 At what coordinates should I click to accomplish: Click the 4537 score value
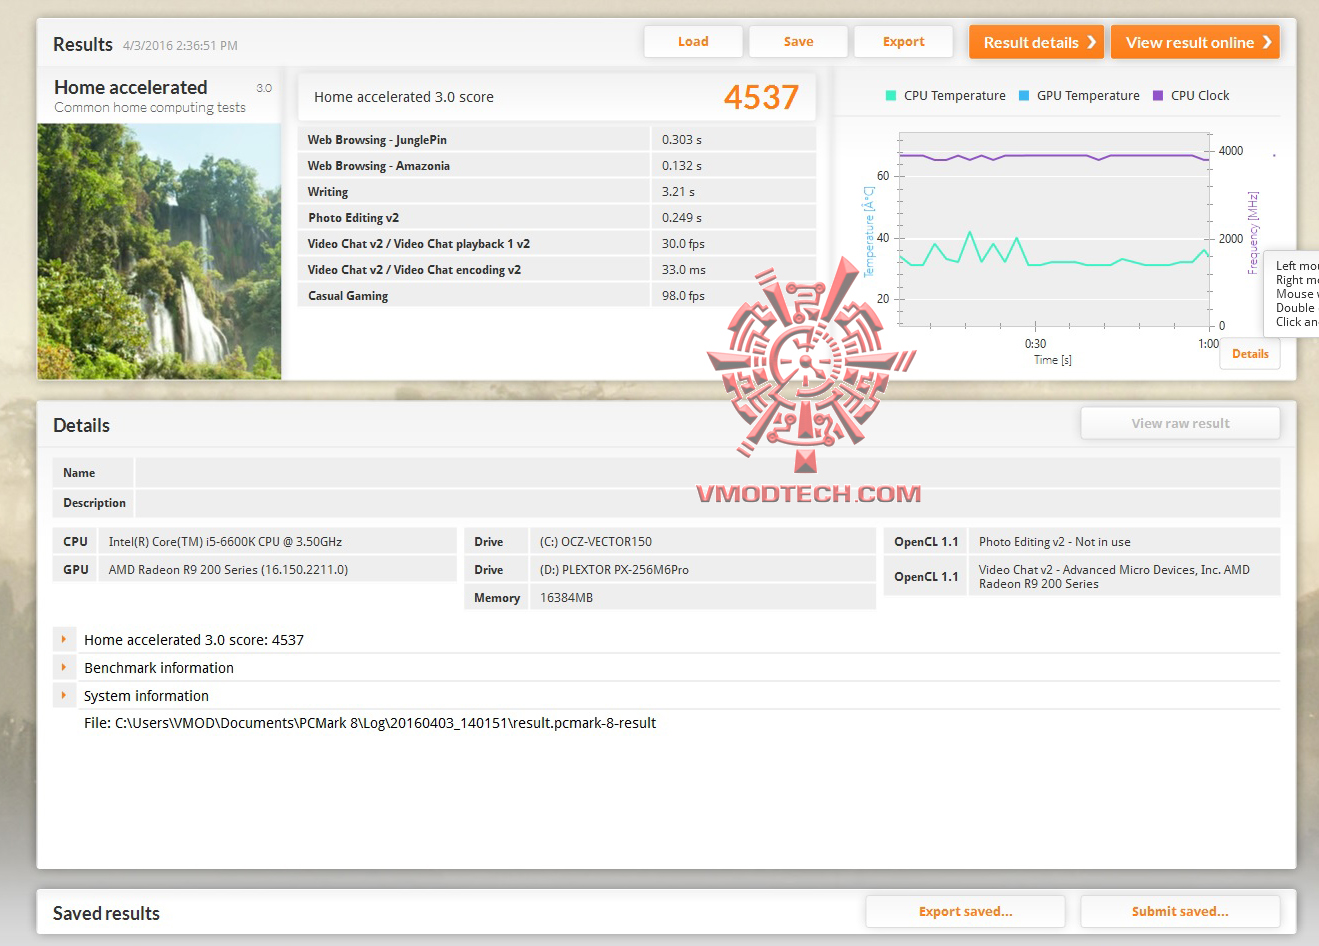click(761, 97)
